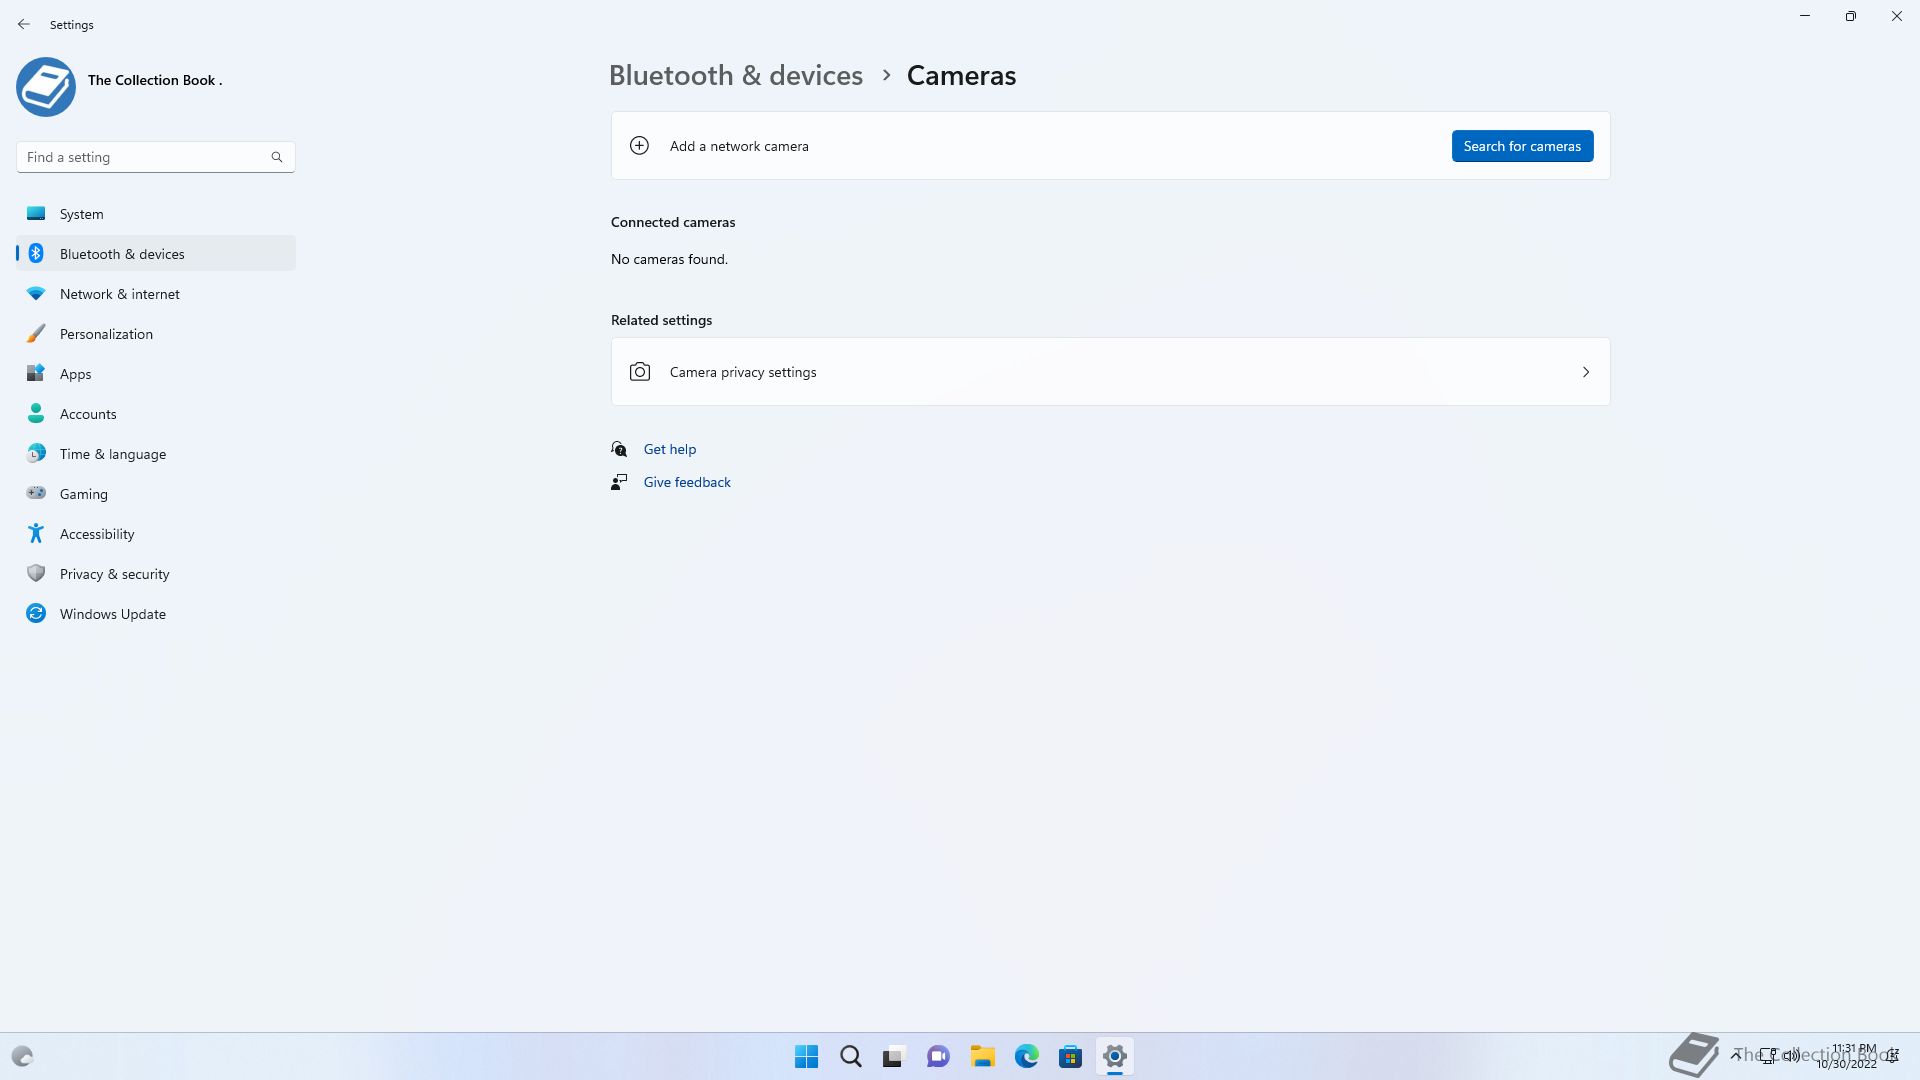Open Microsoft Store from the taskbar

click(x=1070, y=1056)
